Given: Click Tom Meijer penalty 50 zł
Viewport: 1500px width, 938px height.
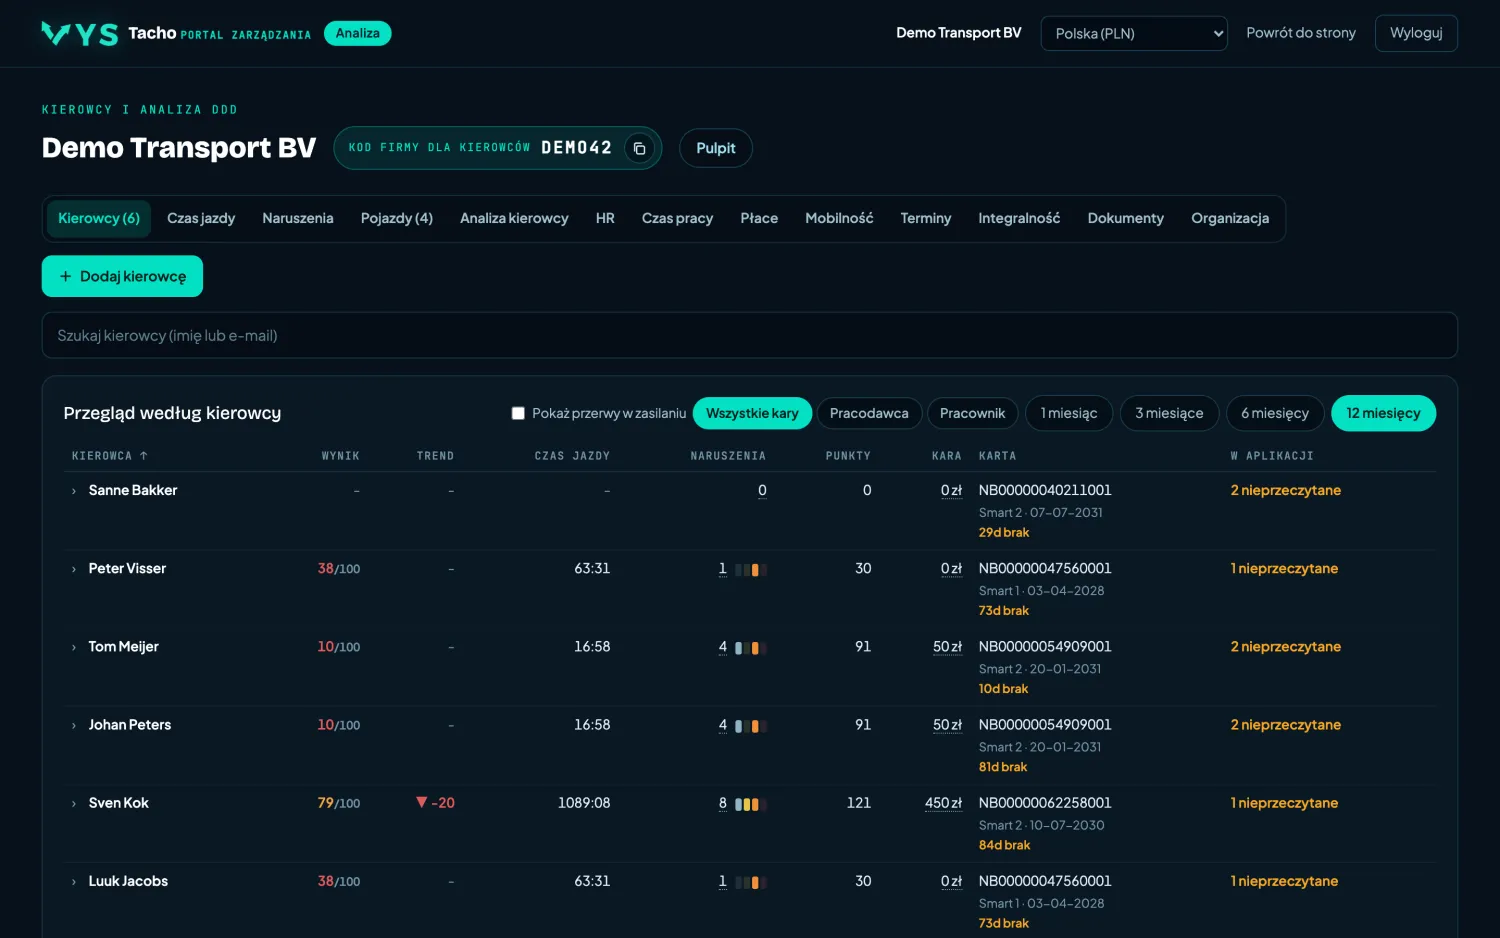Looking at the screenshot, I should pyautogui.click(x=947, y=647).
